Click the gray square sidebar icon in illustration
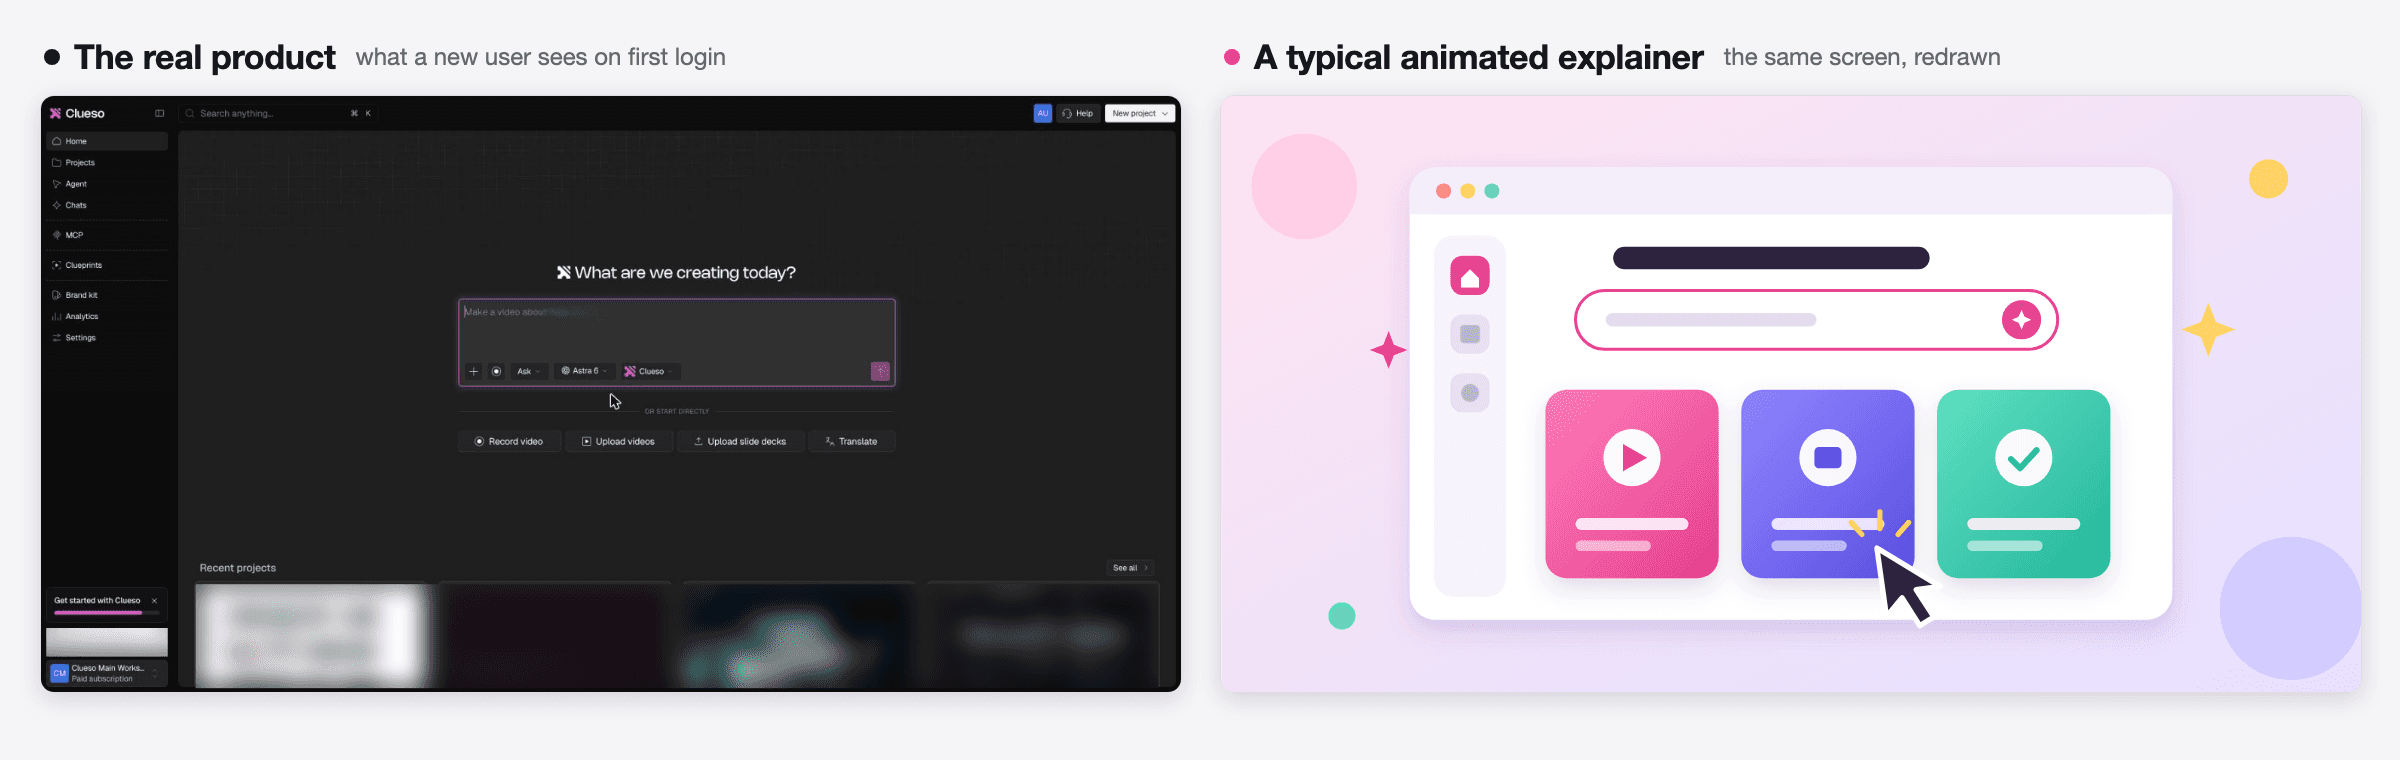The width and height of the screenshot is (2400, 760). tap(1470, 334)
